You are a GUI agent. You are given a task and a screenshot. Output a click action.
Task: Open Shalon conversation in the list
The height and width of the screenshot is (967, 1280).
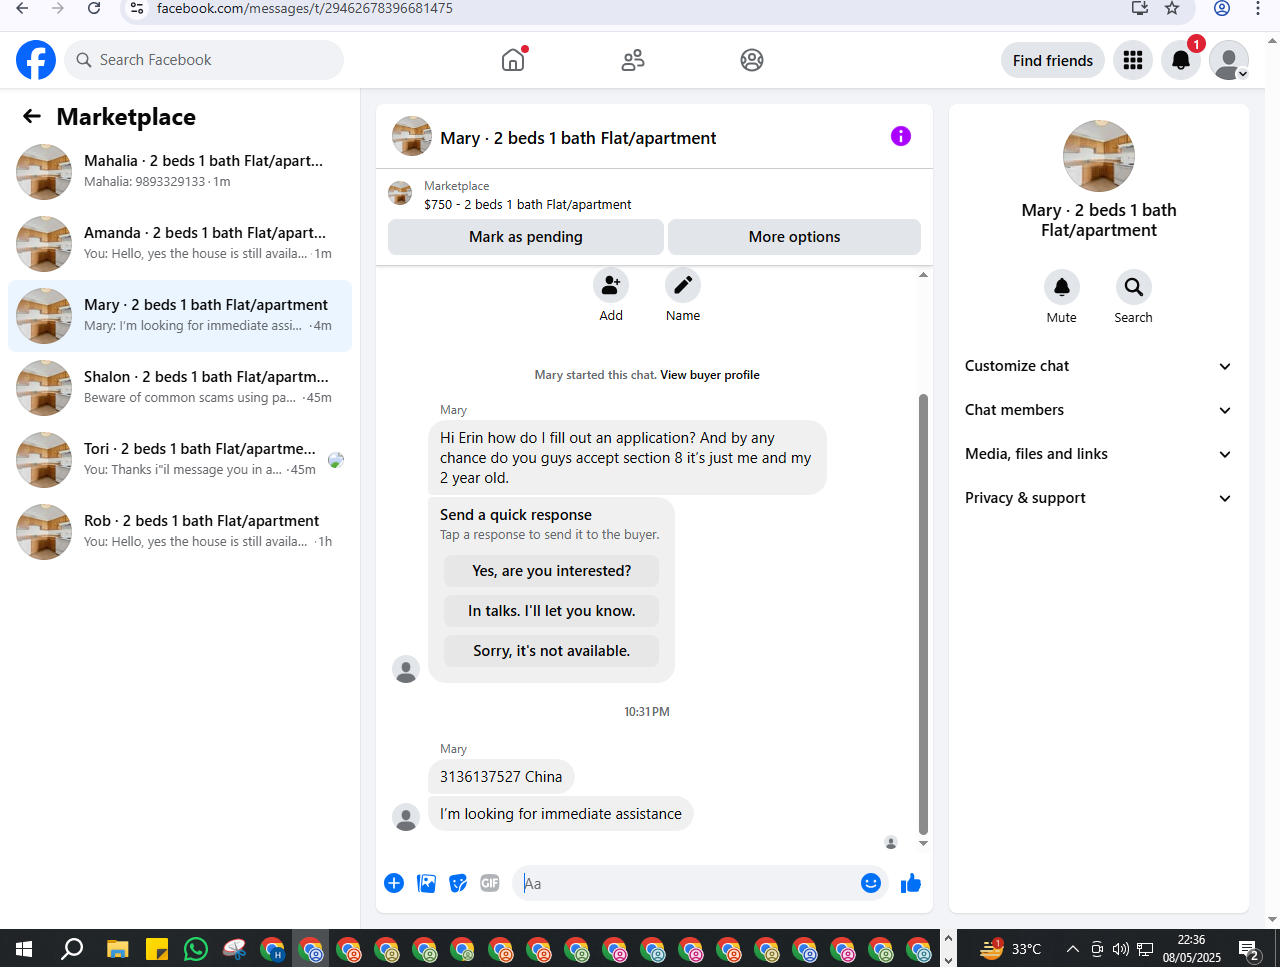click(x=180, y=388)
